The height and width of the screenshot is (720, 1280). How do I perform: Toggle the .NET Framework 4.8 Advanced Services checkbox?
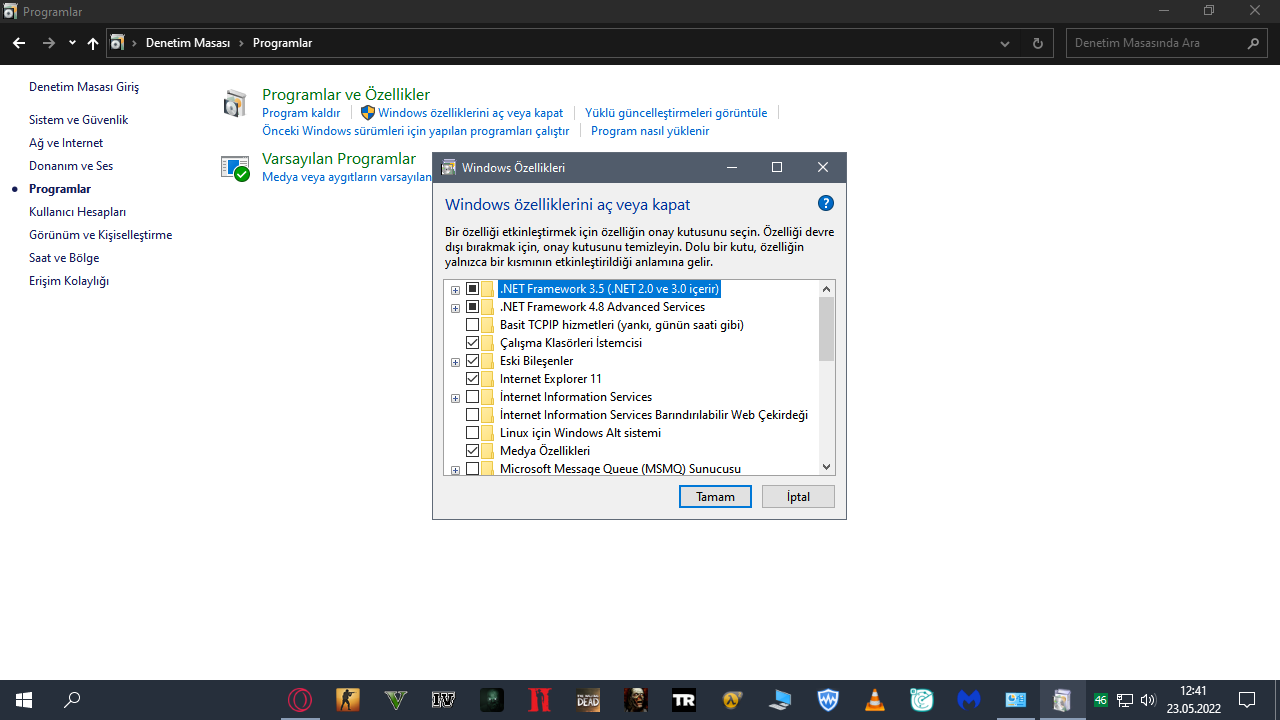(x=473, y=307)
